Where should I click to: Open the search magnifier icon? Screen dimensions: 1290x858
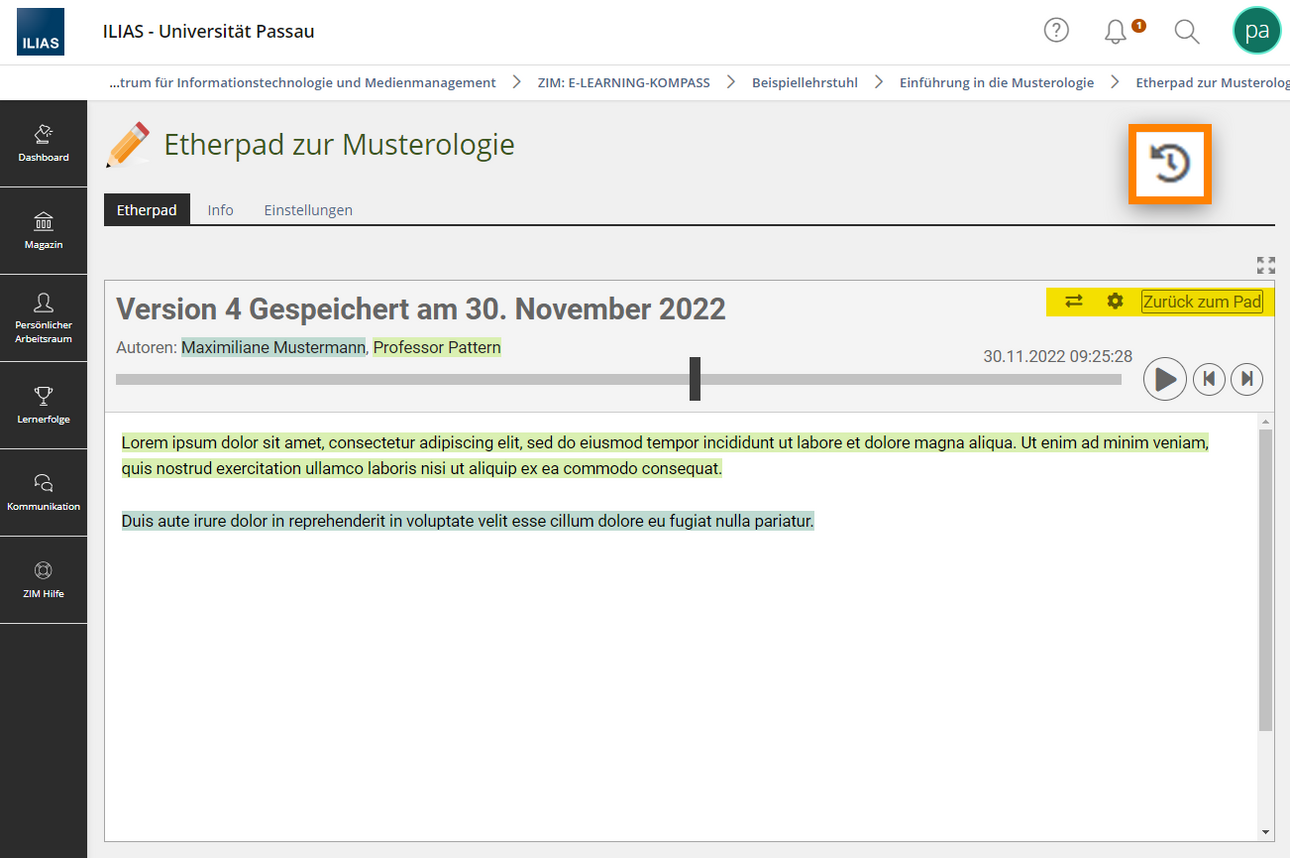[1187, 31]
